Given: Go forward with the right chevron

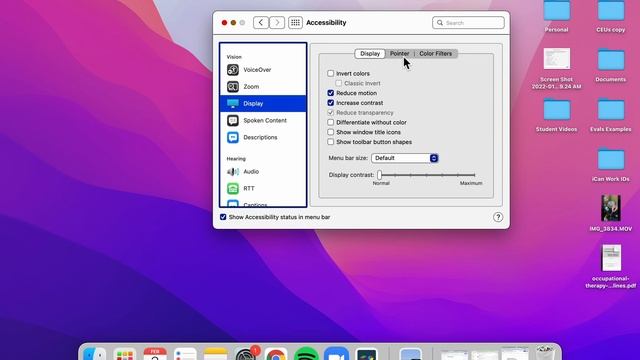Looking at the screenshot, I should (277, 22).
